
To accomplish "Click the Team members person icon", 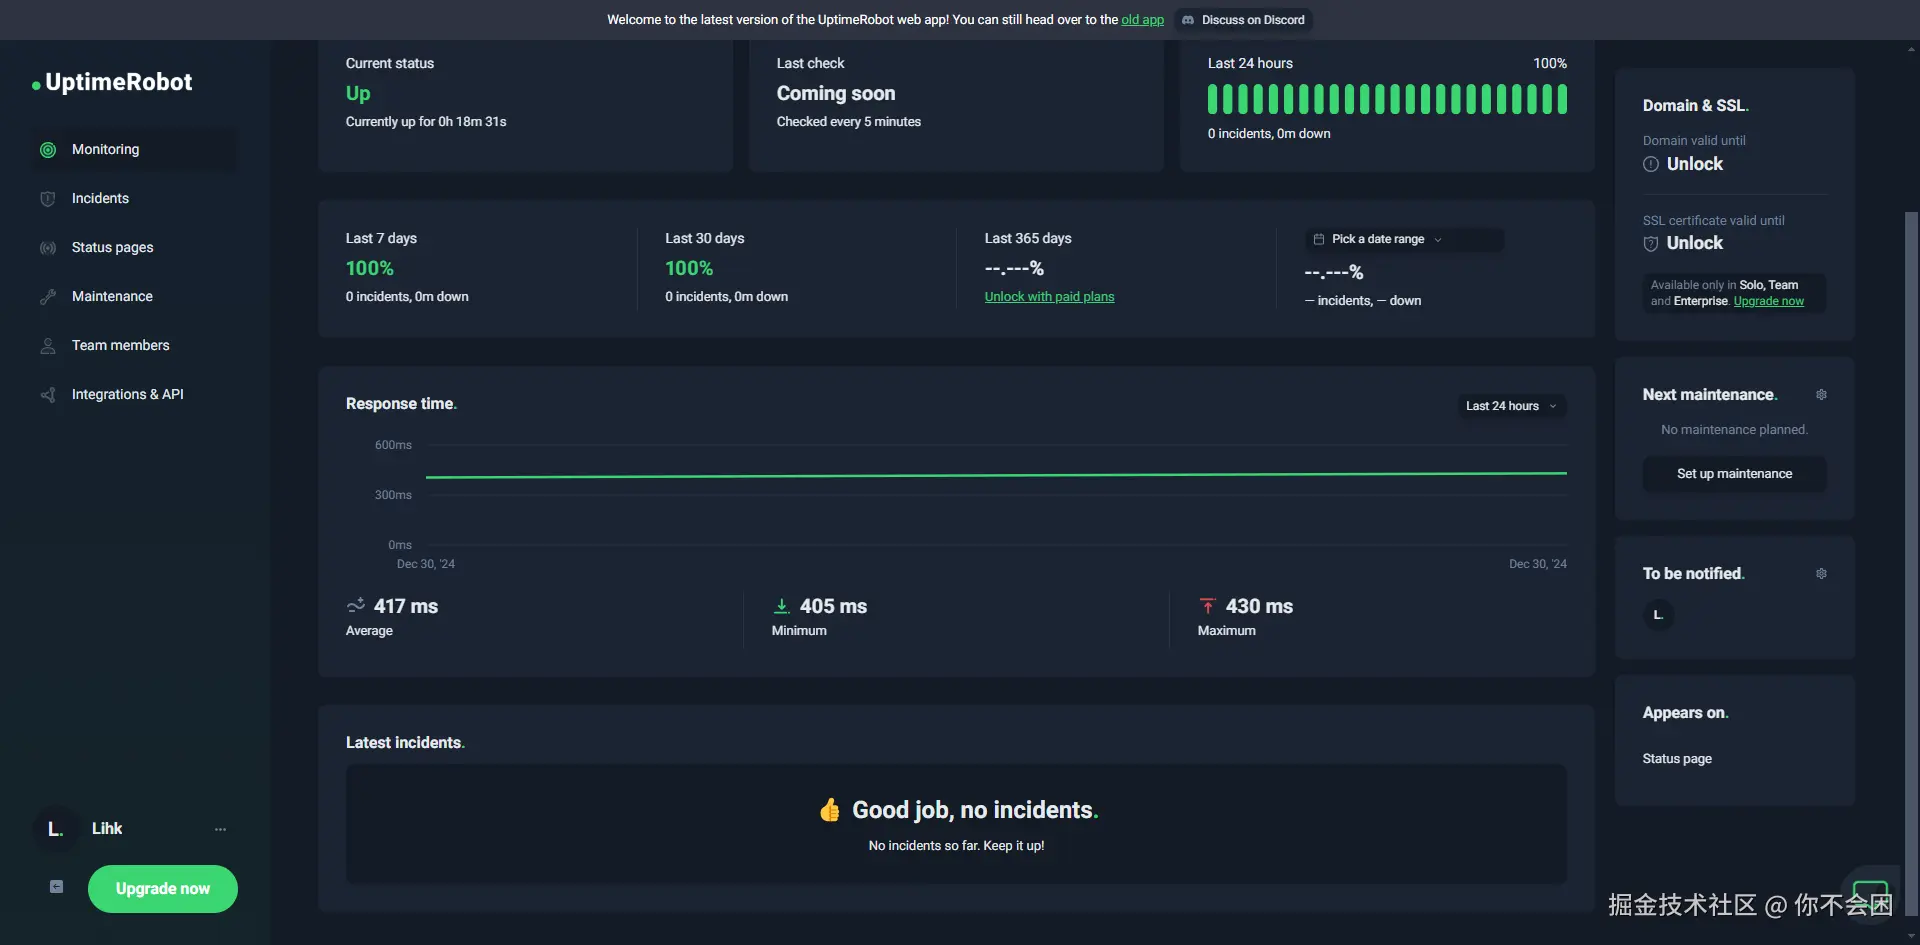I will [48, 346].
